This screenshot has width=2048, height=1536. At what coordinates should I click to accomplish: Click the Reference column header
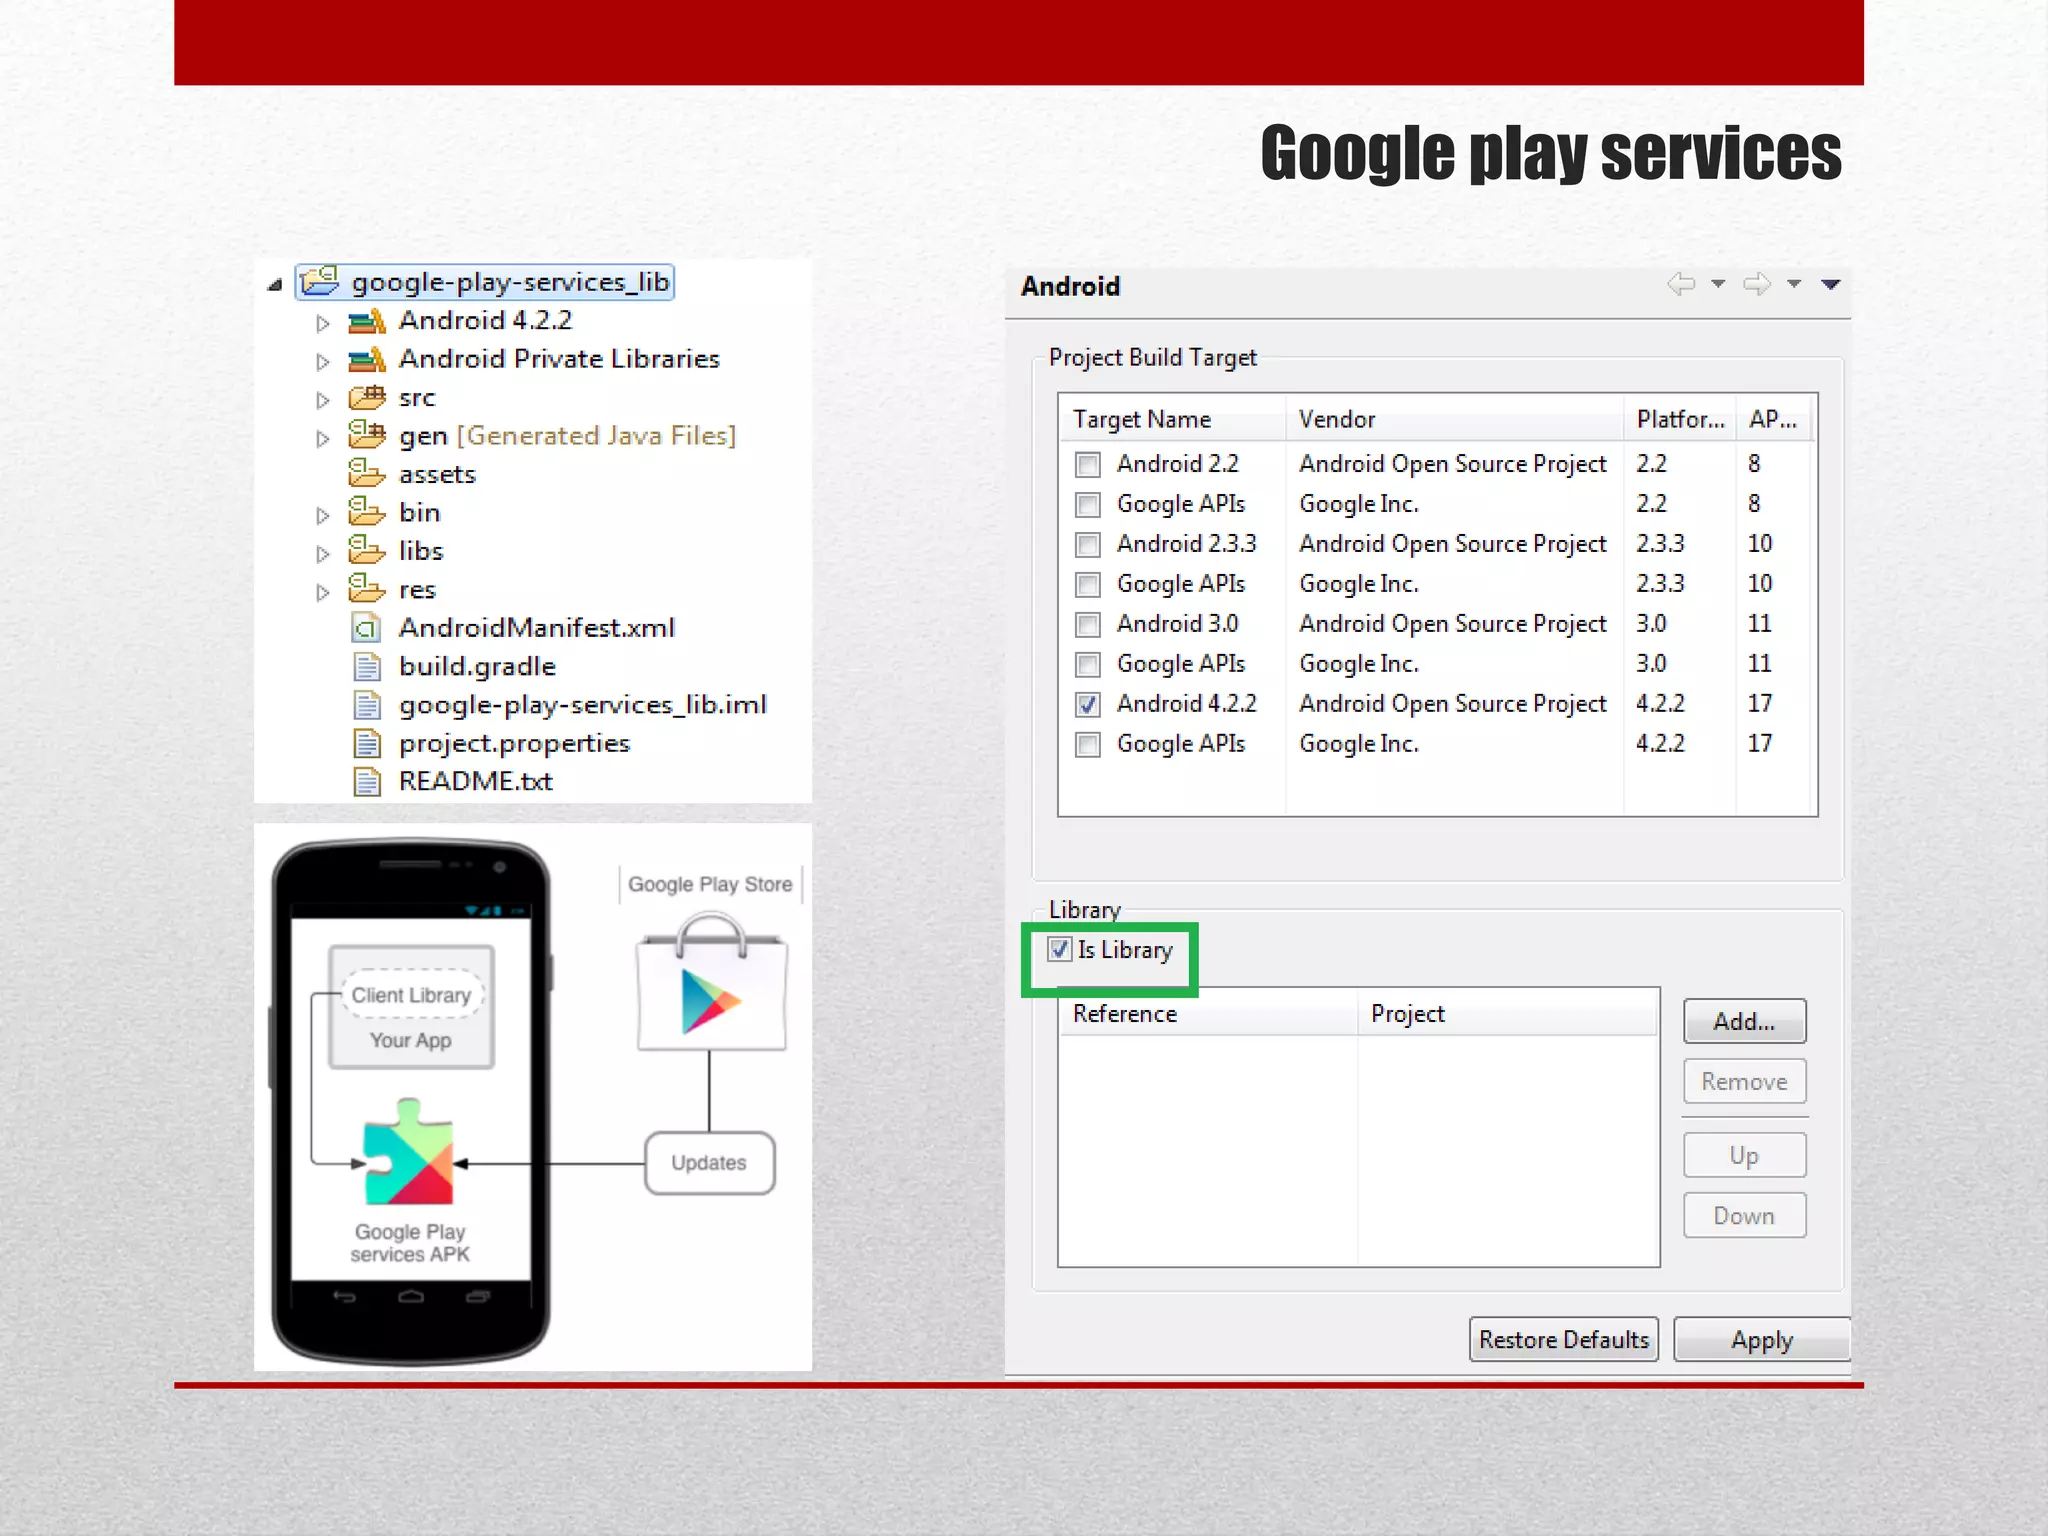[x=1208, y=1013]
